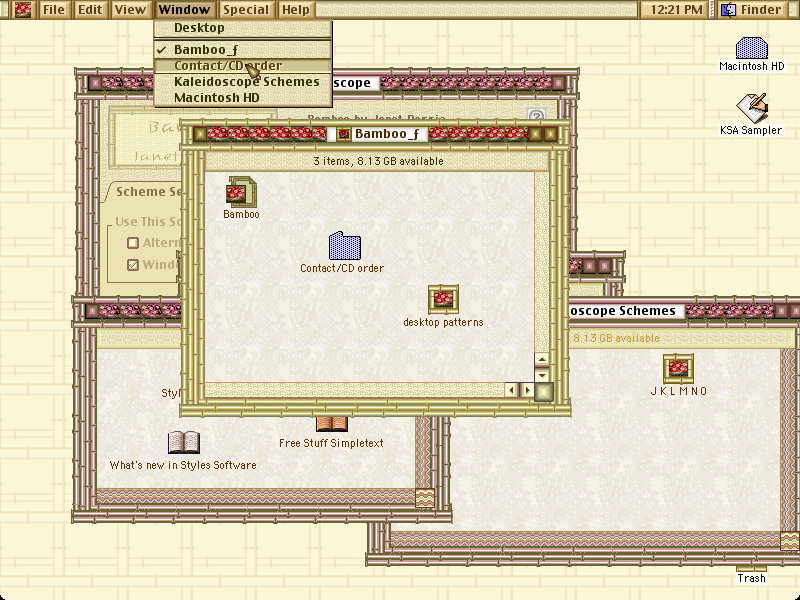This screenshot has height=600, width=800.
Task: Click the grow box of the Styles Software window
Action: pos(424,498)
